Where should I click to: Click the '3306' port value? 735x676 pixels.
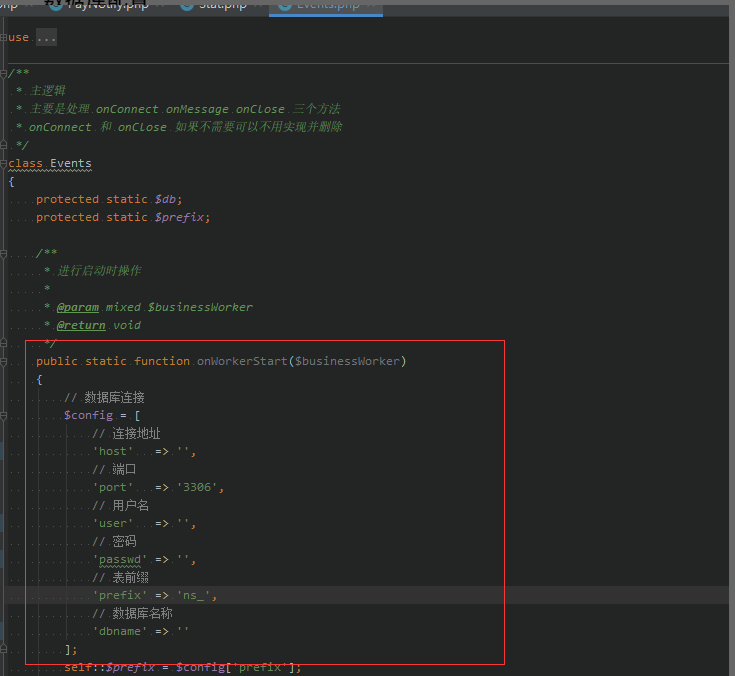tap(197, 488)
